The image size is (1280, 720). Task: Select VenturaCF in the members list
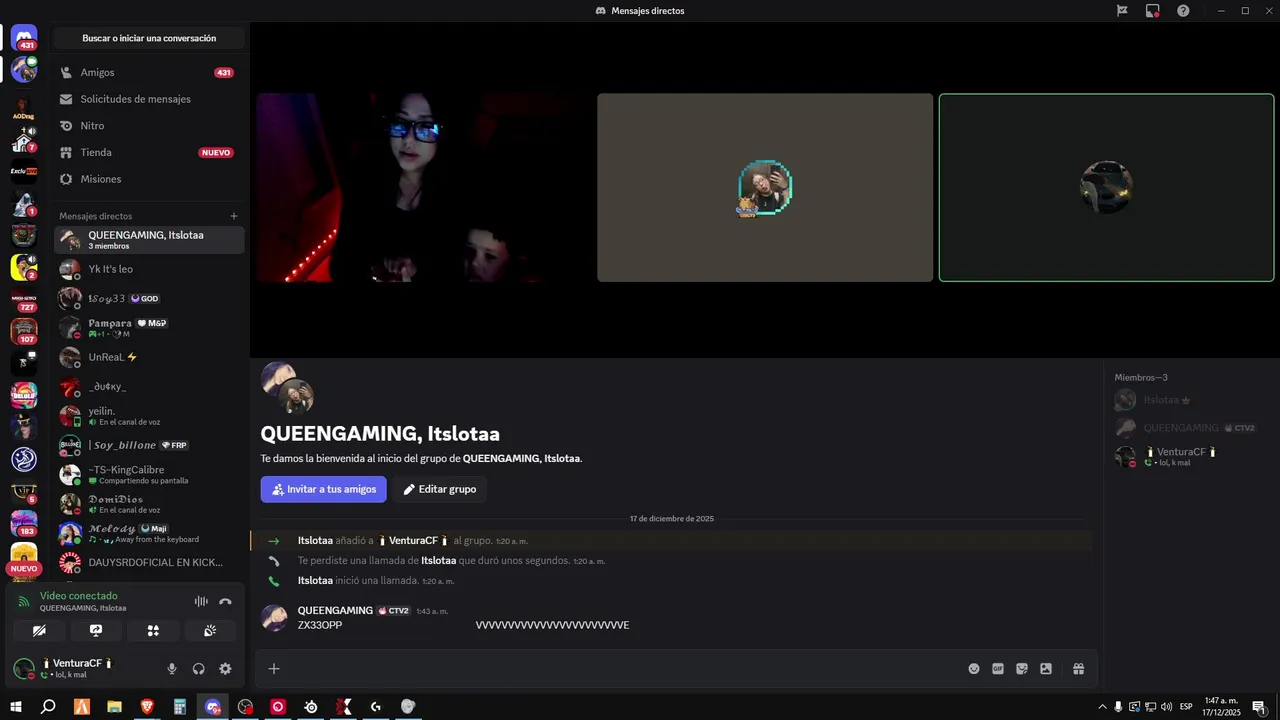click(1190, 456)
